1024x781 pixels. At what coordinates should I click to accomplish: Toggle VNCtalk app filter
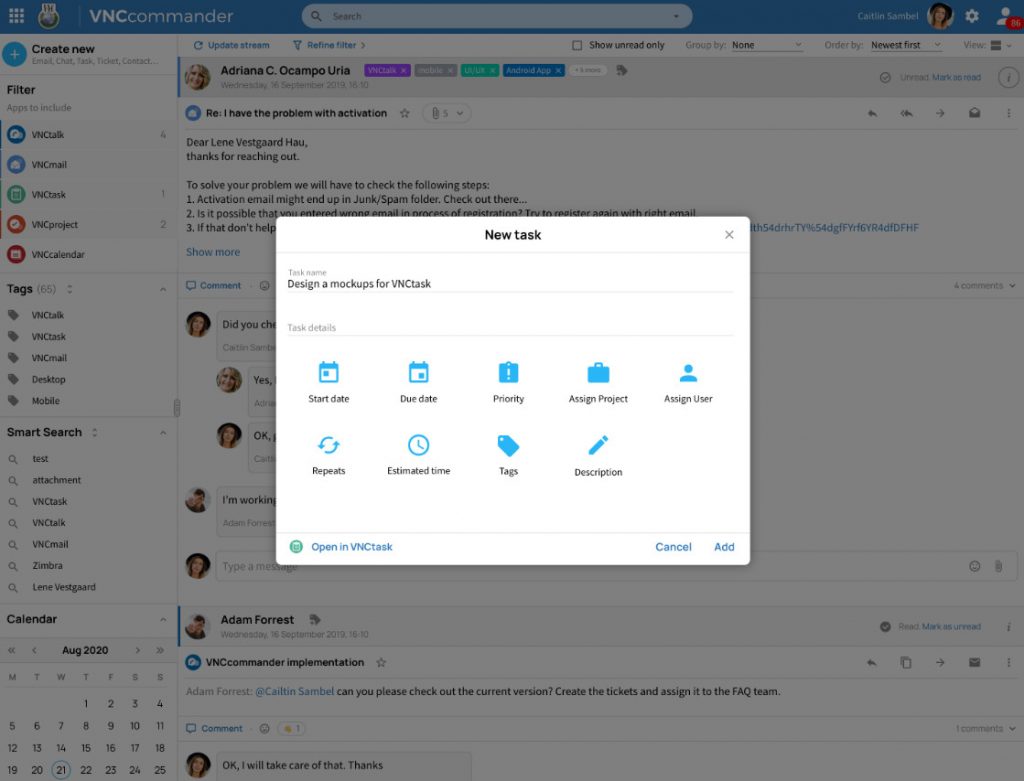click(x=88, y=135)
